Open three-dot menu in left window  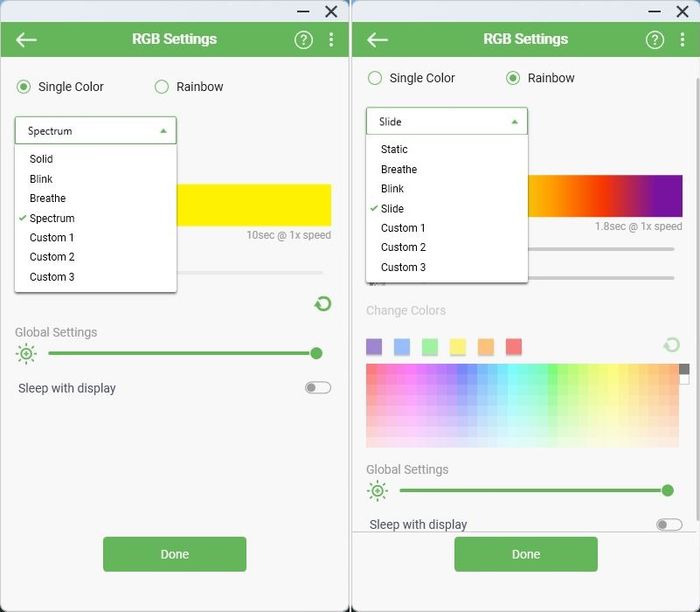[x=332, y=40]
